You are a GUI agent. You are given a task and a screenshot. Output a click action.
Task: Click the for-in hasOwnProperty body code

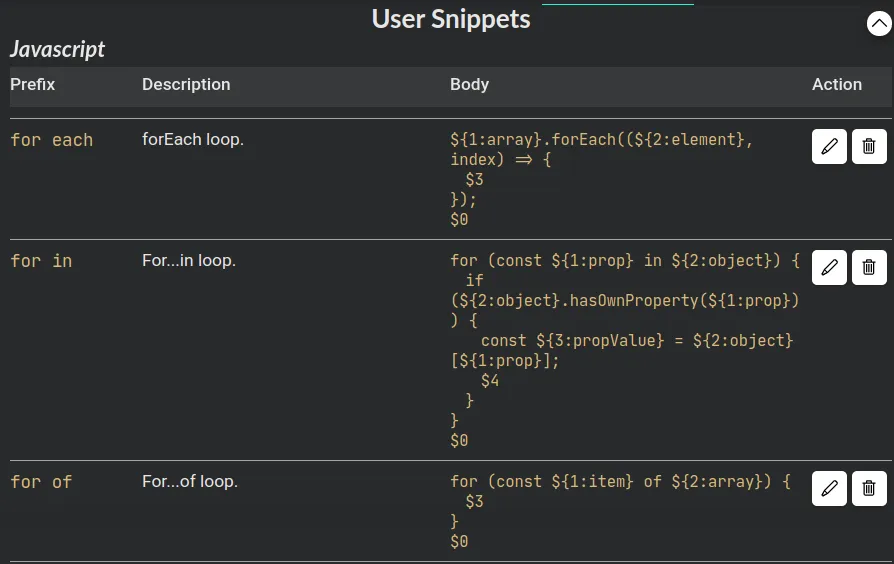coord(625,350)
